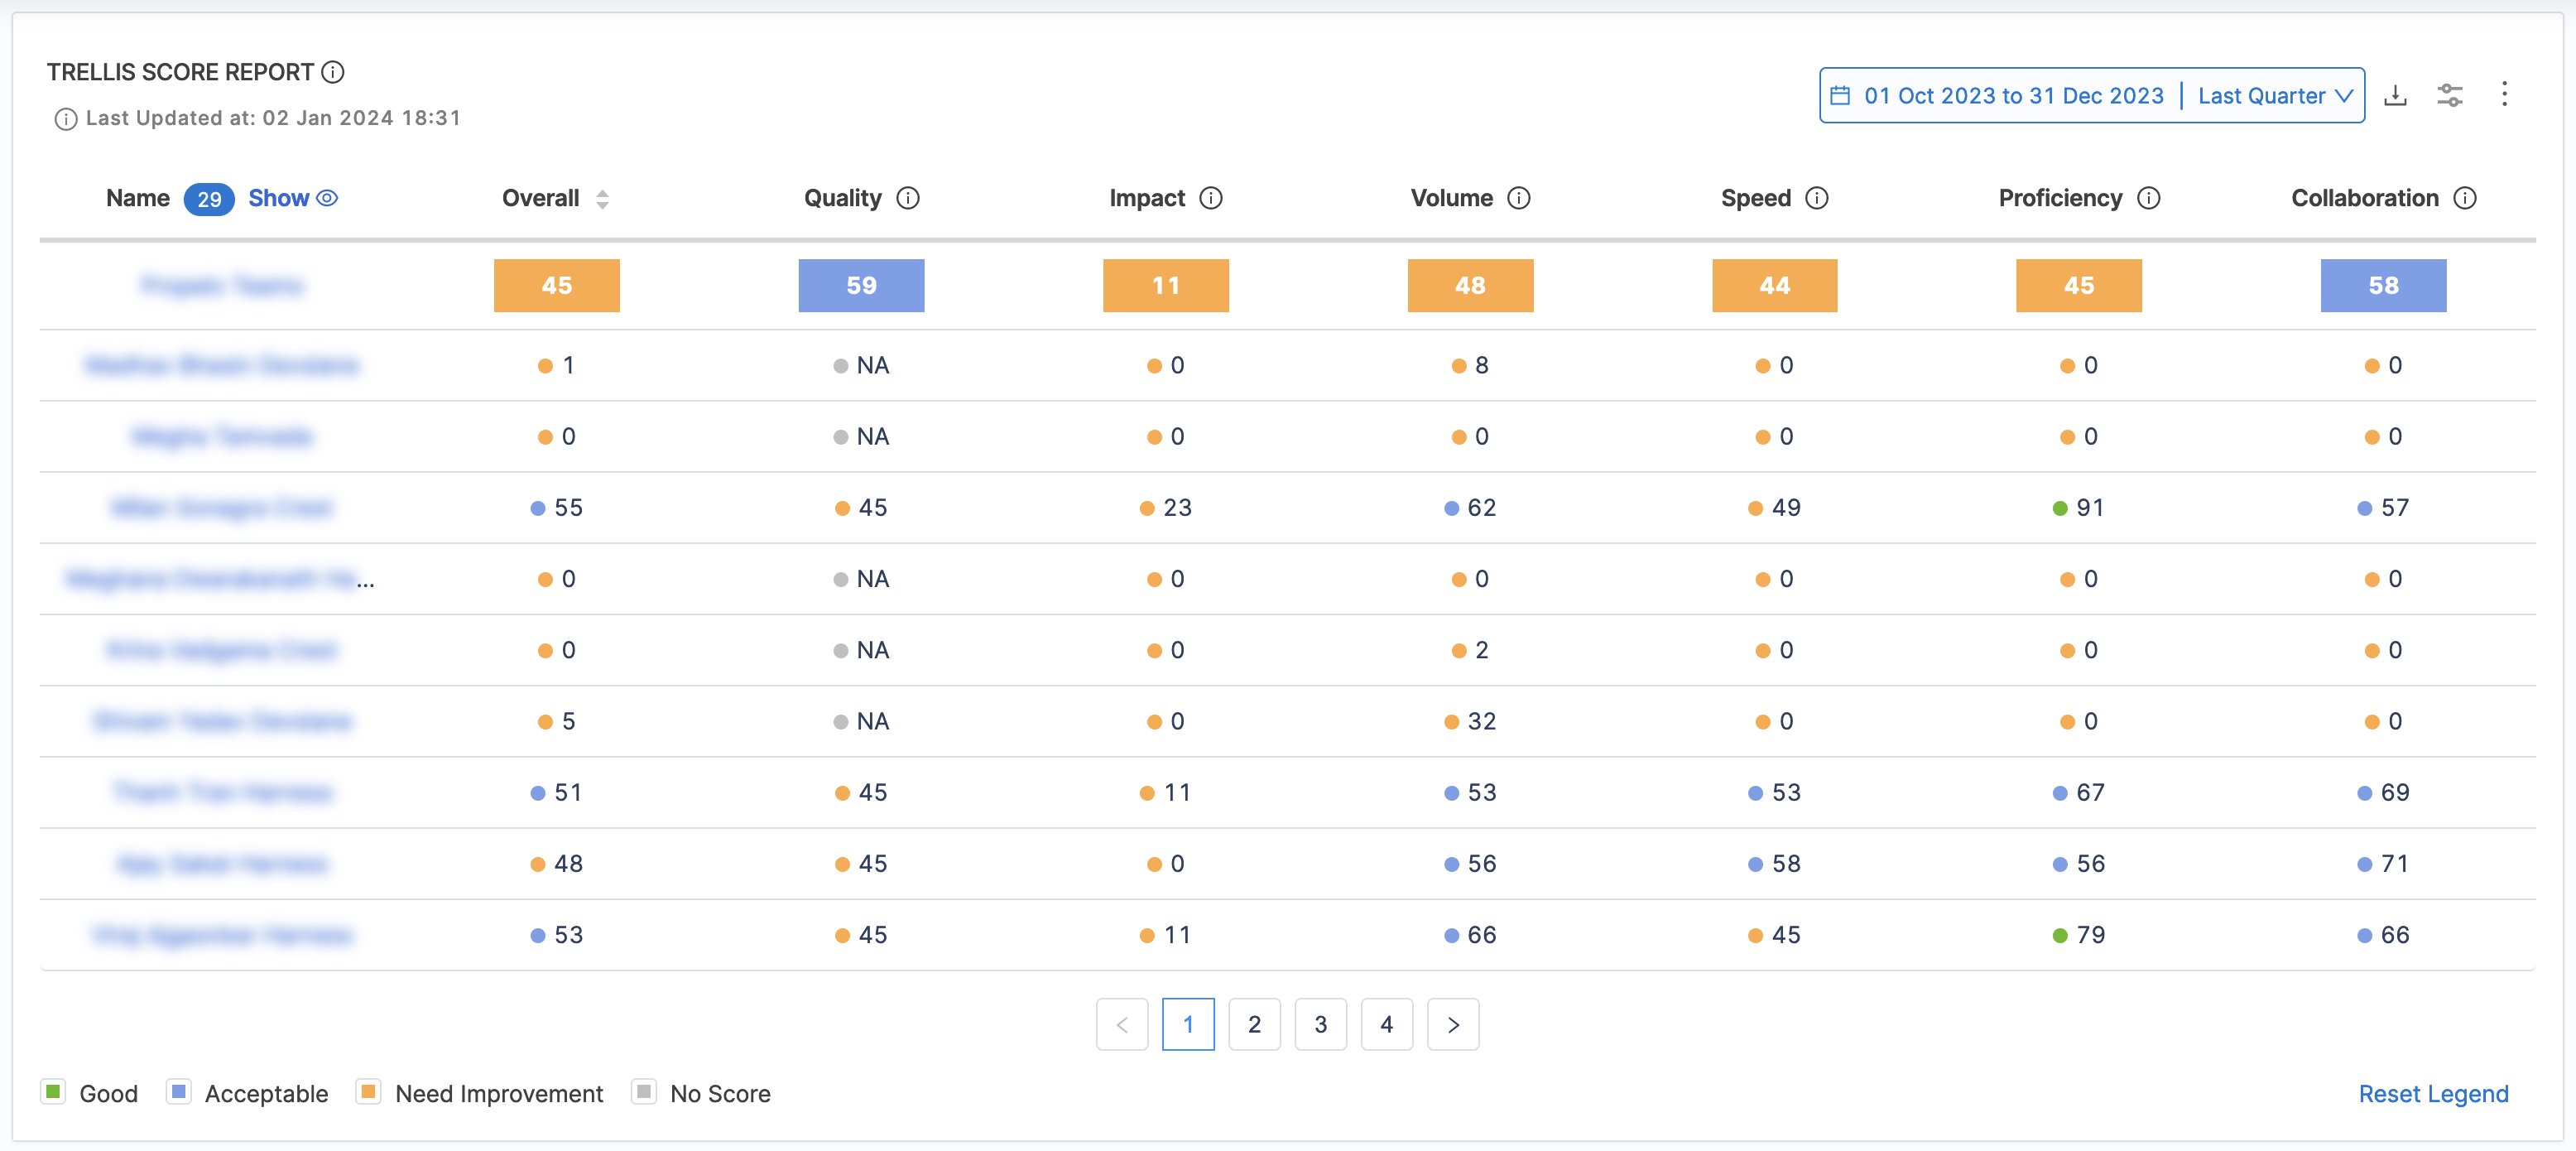Go to next page arrow
Viewport: 2576px width, 1151px height.
point(1453,1024)
